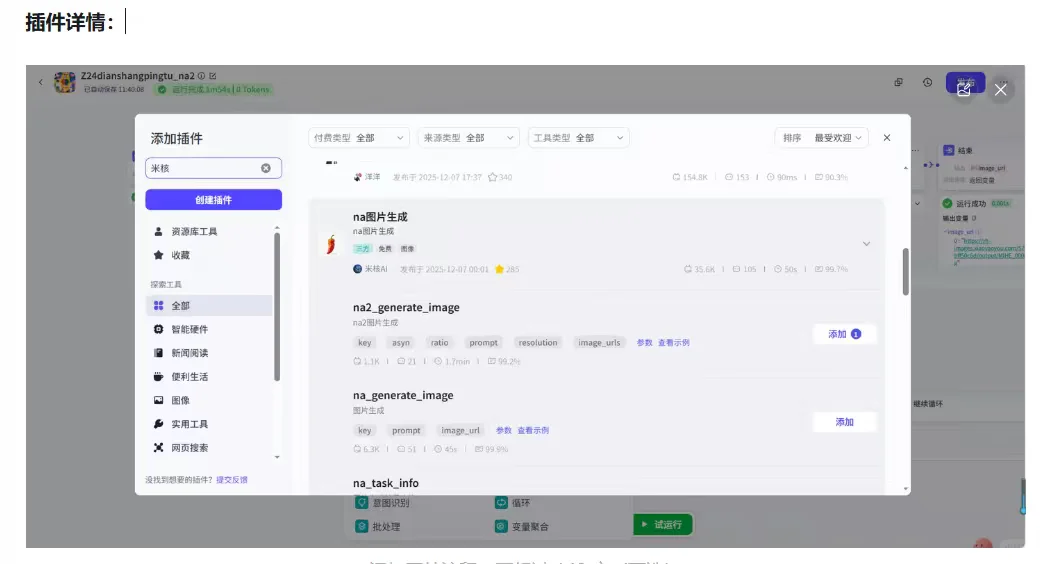Screen dimensions: 1043x564
Task: Clear the 米核 search field
Action: tap(265, 168)
